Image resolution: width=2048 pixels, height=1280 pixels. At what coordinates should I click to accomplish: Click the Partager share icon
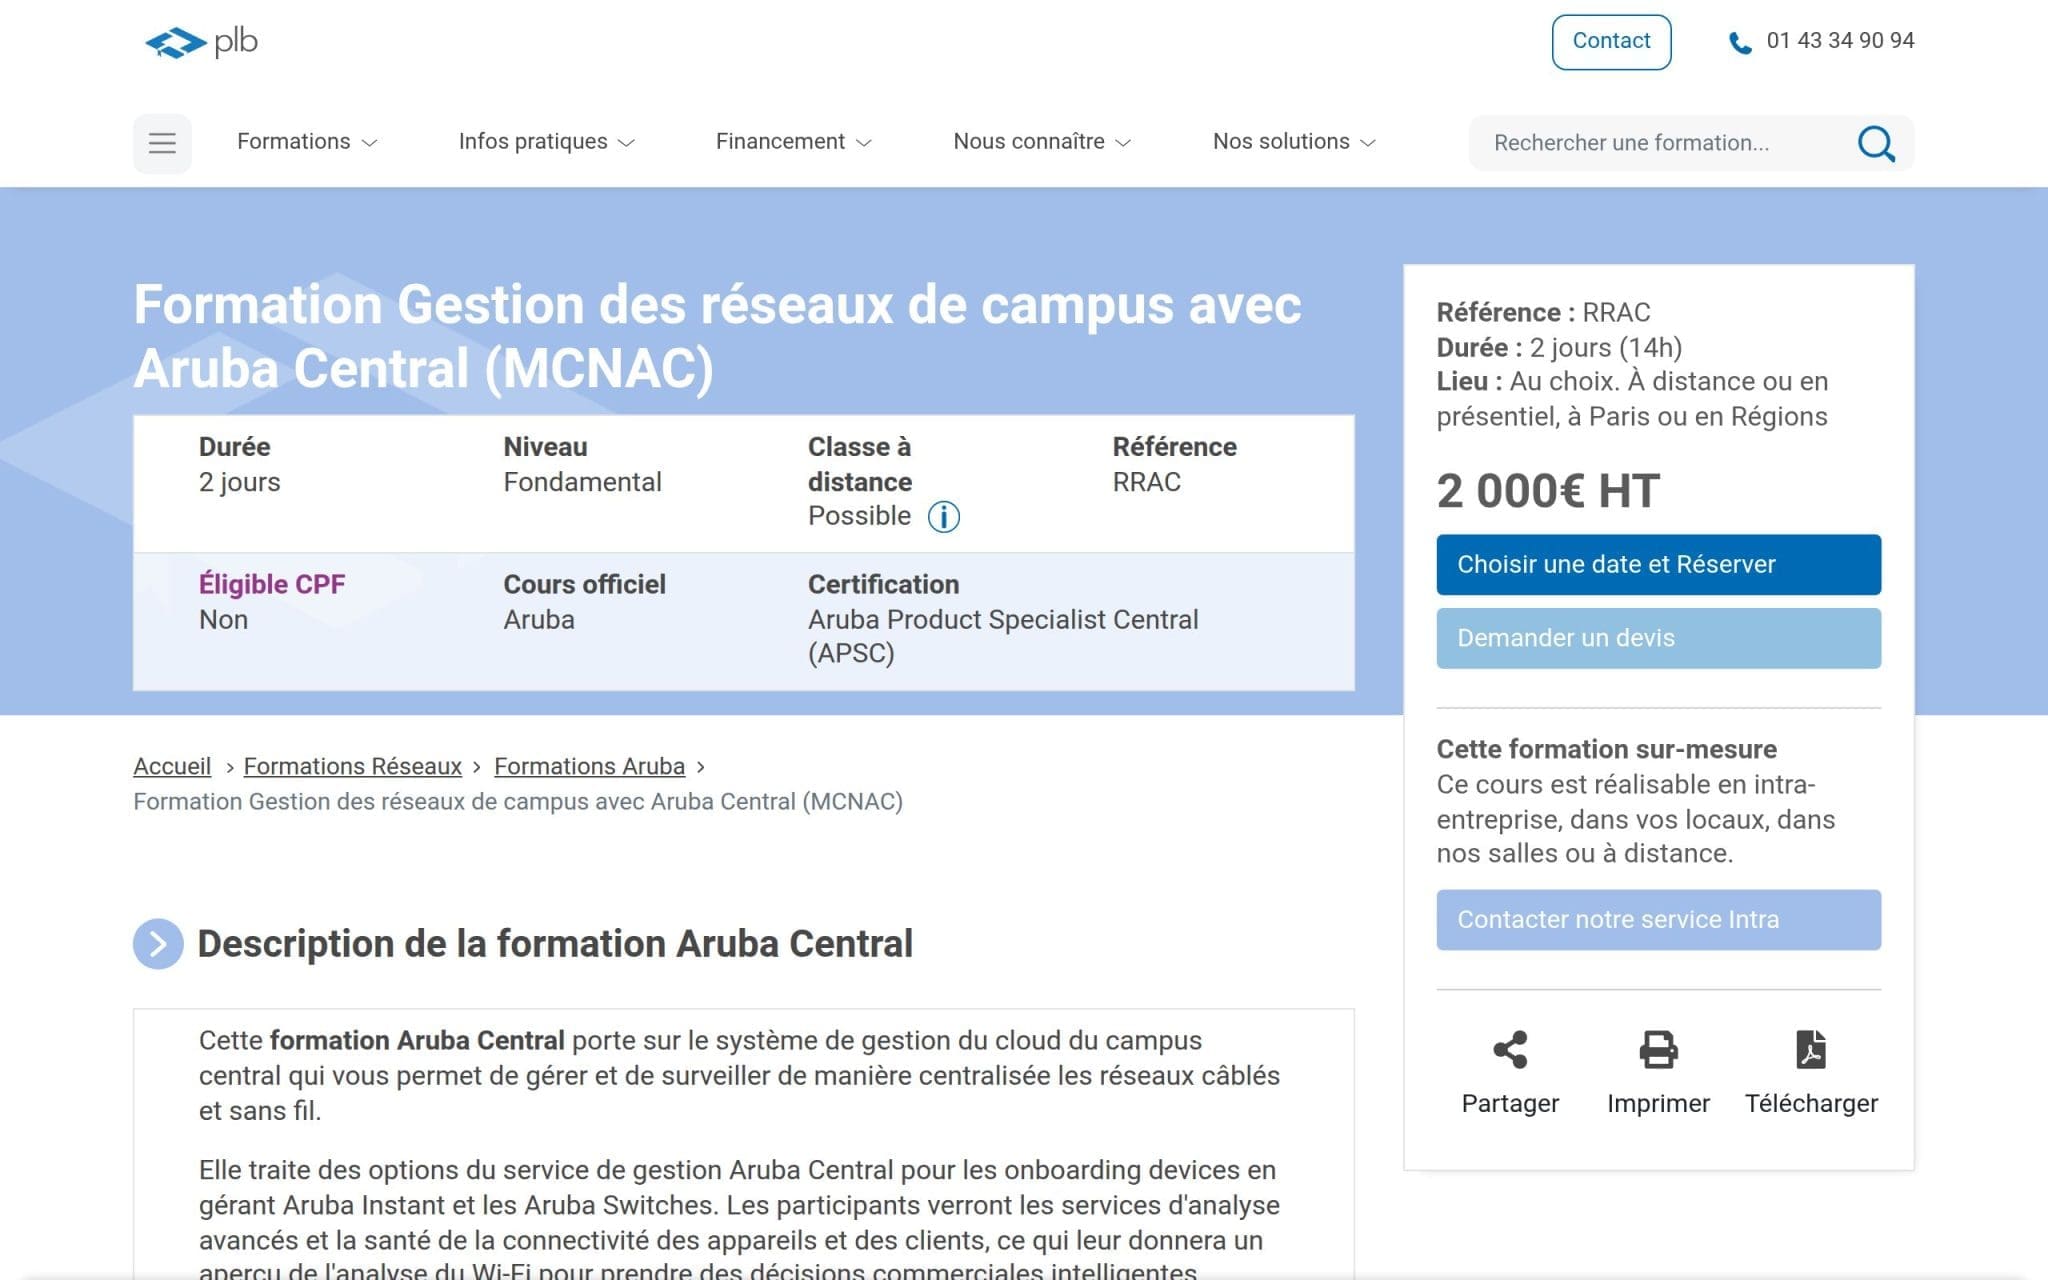click(x=1510, y=1049)
